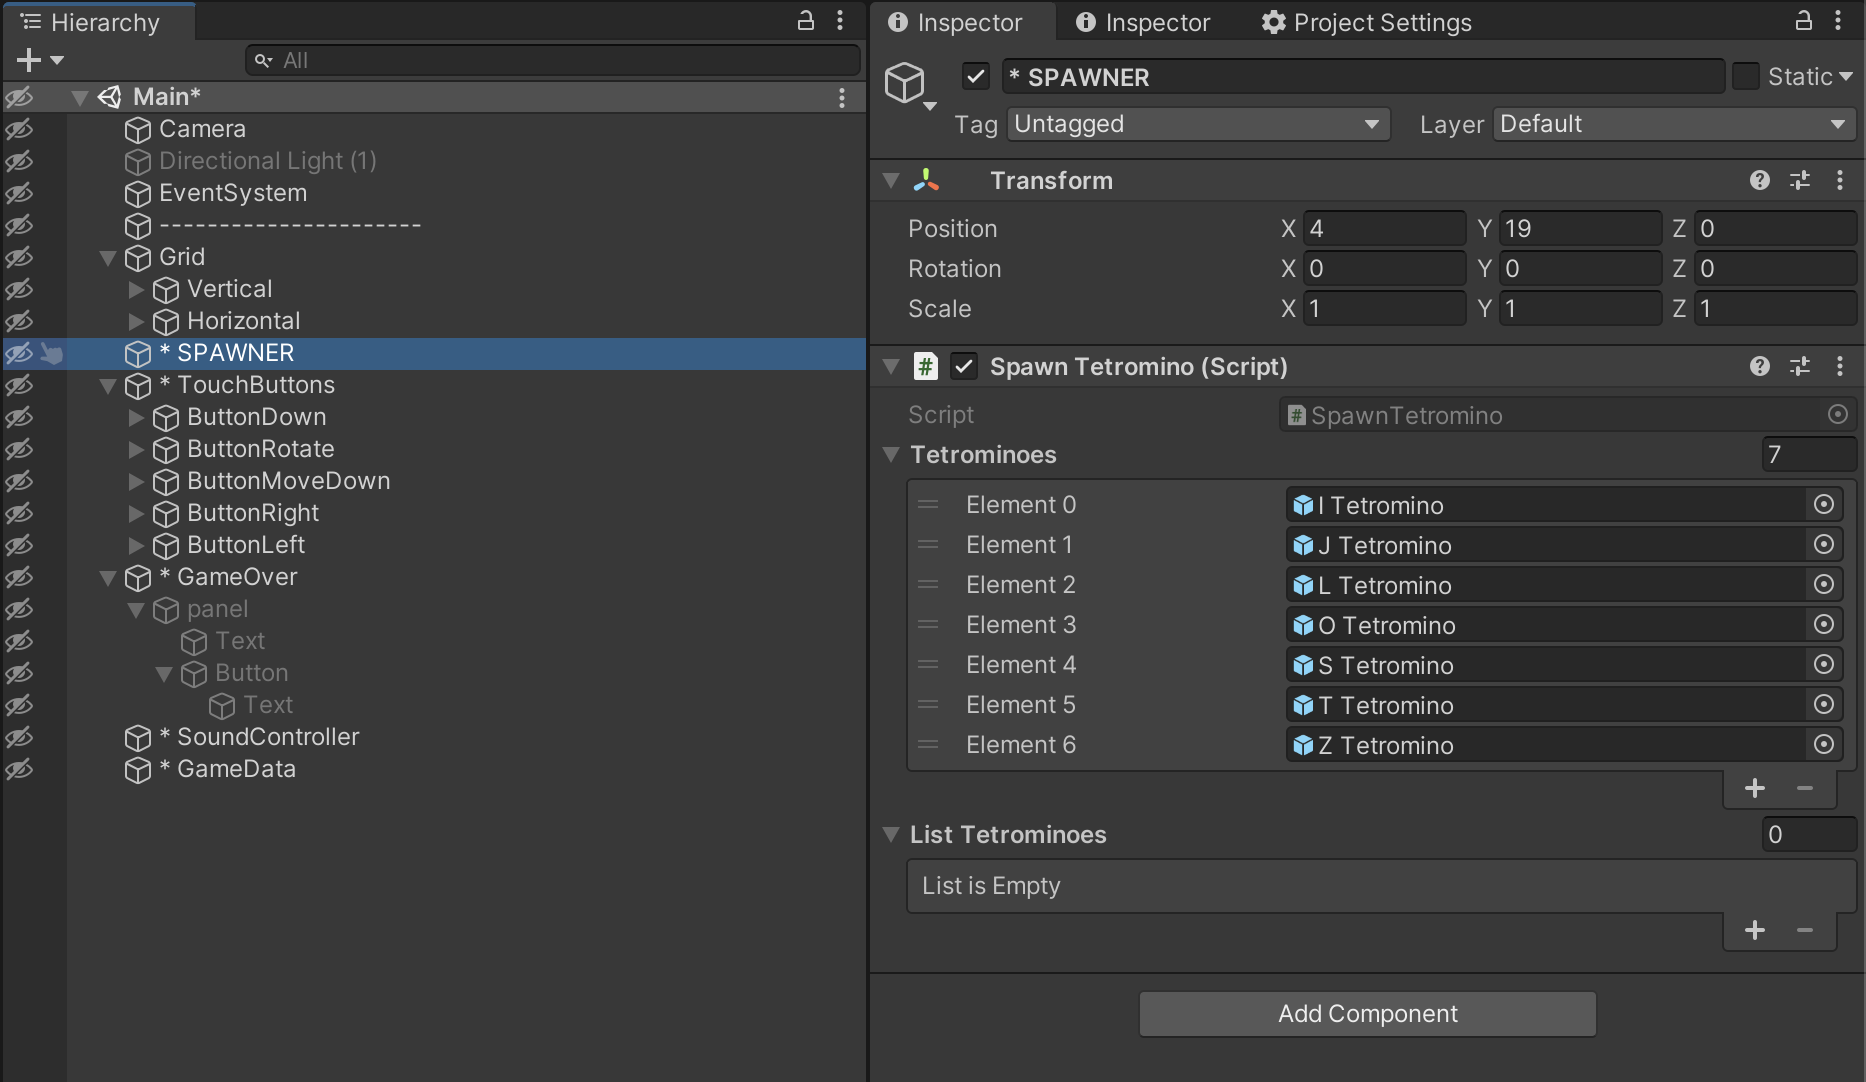Remove an element from the Tetrominoes list
This screenshot has height=1082, width=1866.
[x=1805, y=788]
